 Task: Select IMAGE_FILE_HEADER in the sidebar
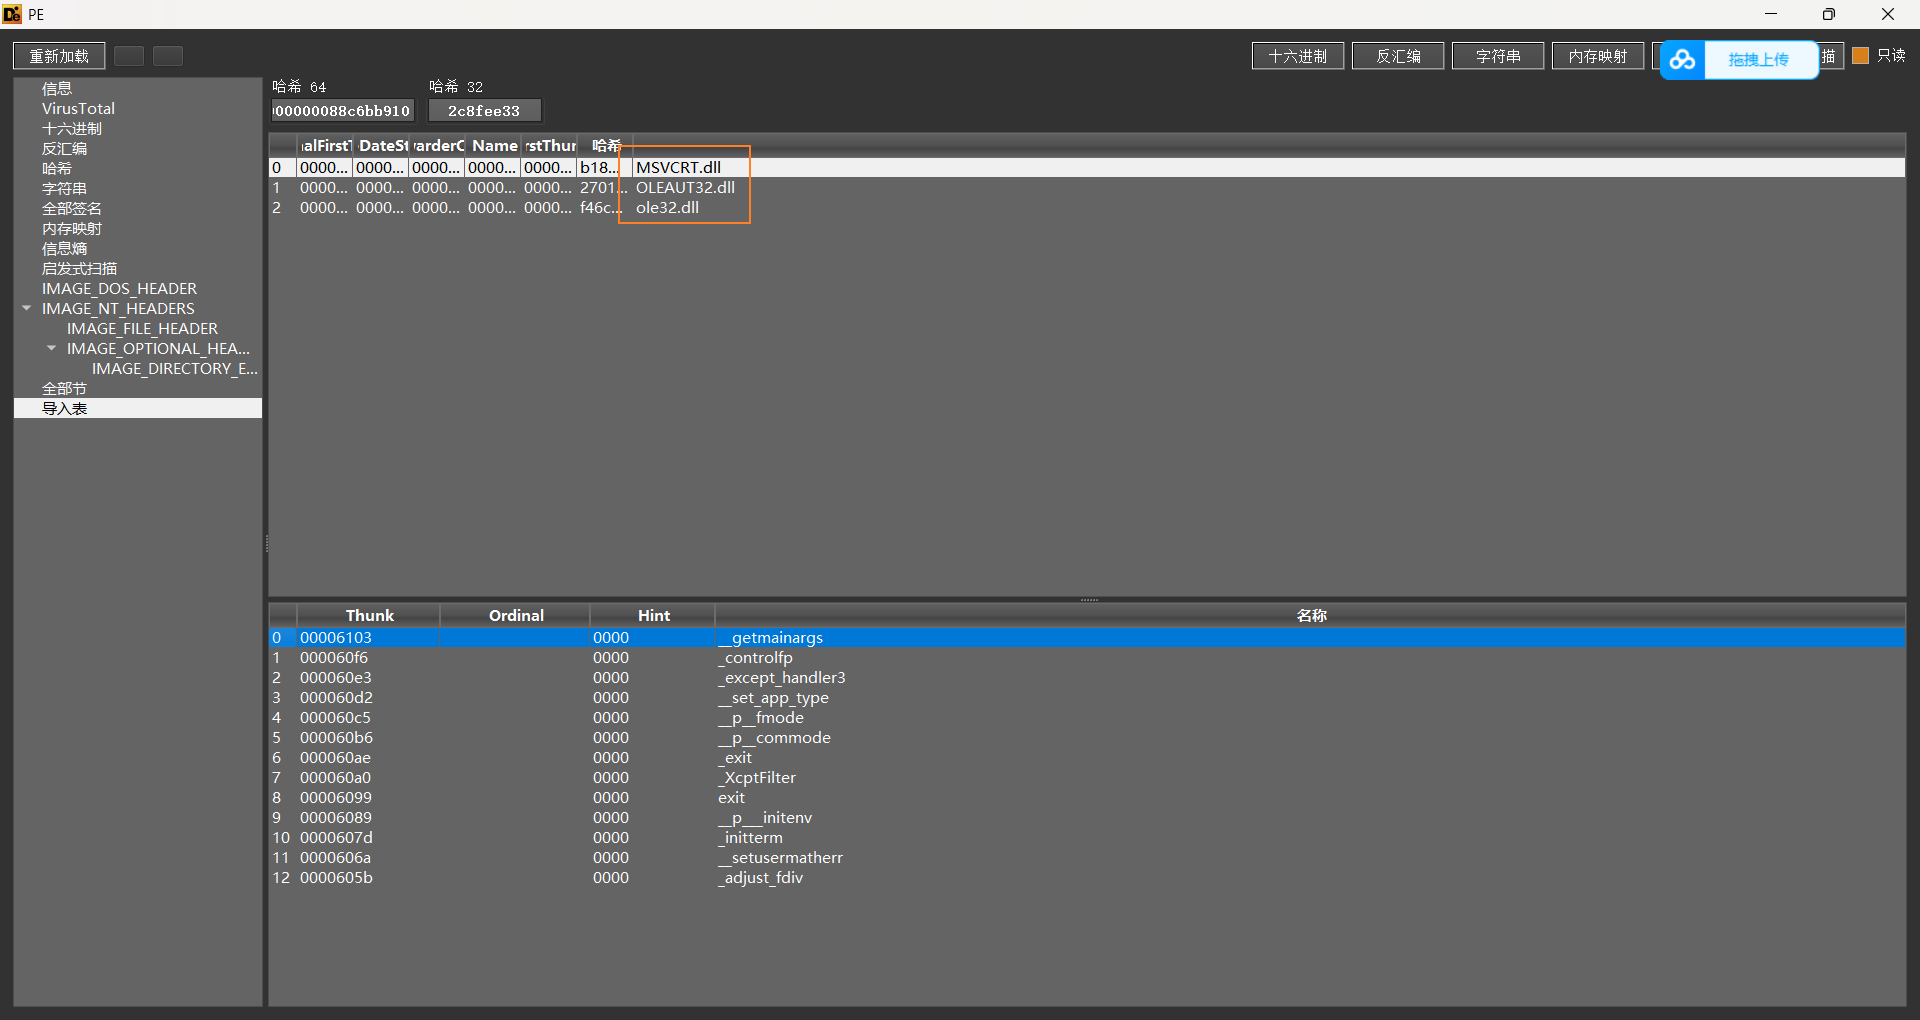(x=142, y=328)
